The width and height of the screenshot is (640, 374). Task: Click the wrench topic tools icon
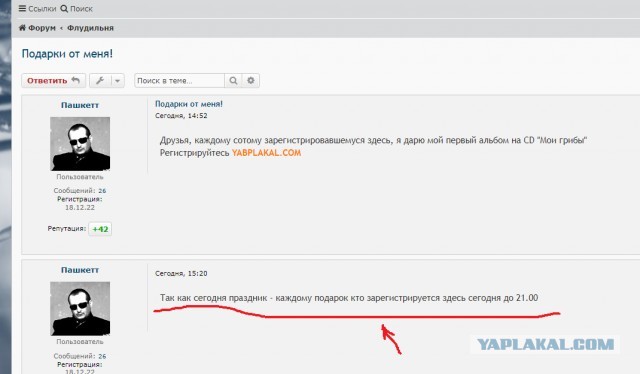100,80
